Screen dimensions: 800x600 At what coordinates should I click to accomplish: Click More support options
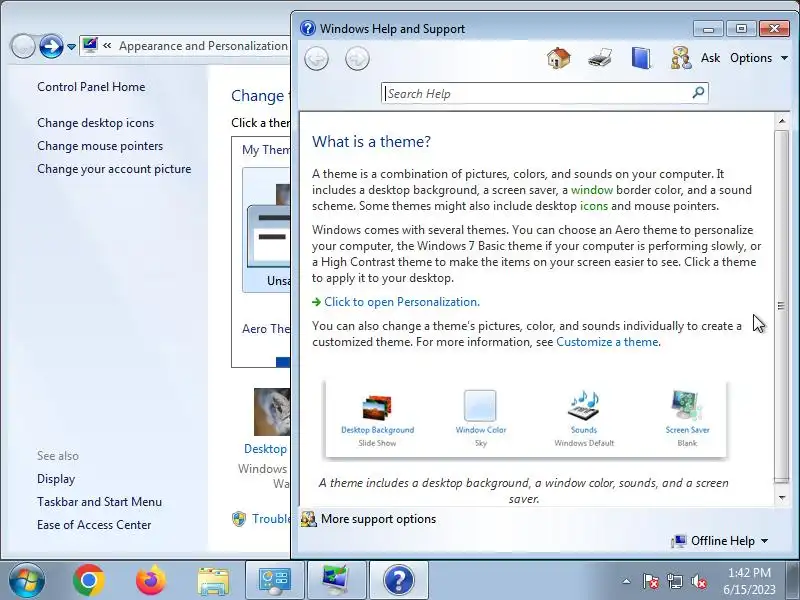[x=378, y=519]
